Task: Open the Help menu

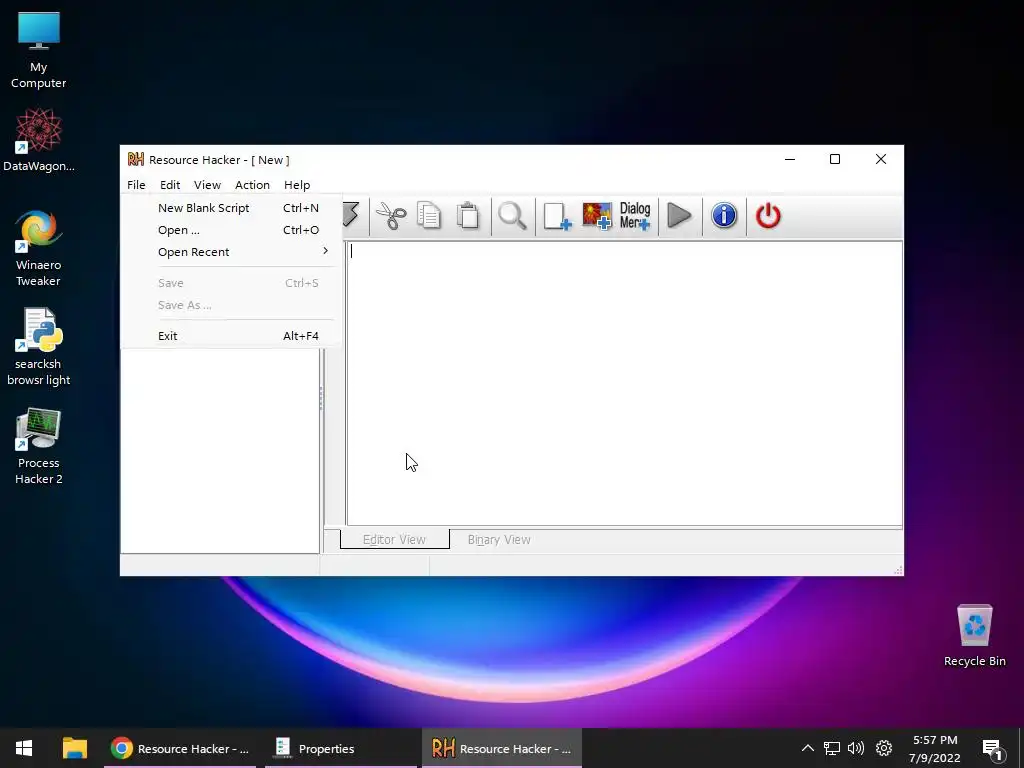Action: (296, 185)
